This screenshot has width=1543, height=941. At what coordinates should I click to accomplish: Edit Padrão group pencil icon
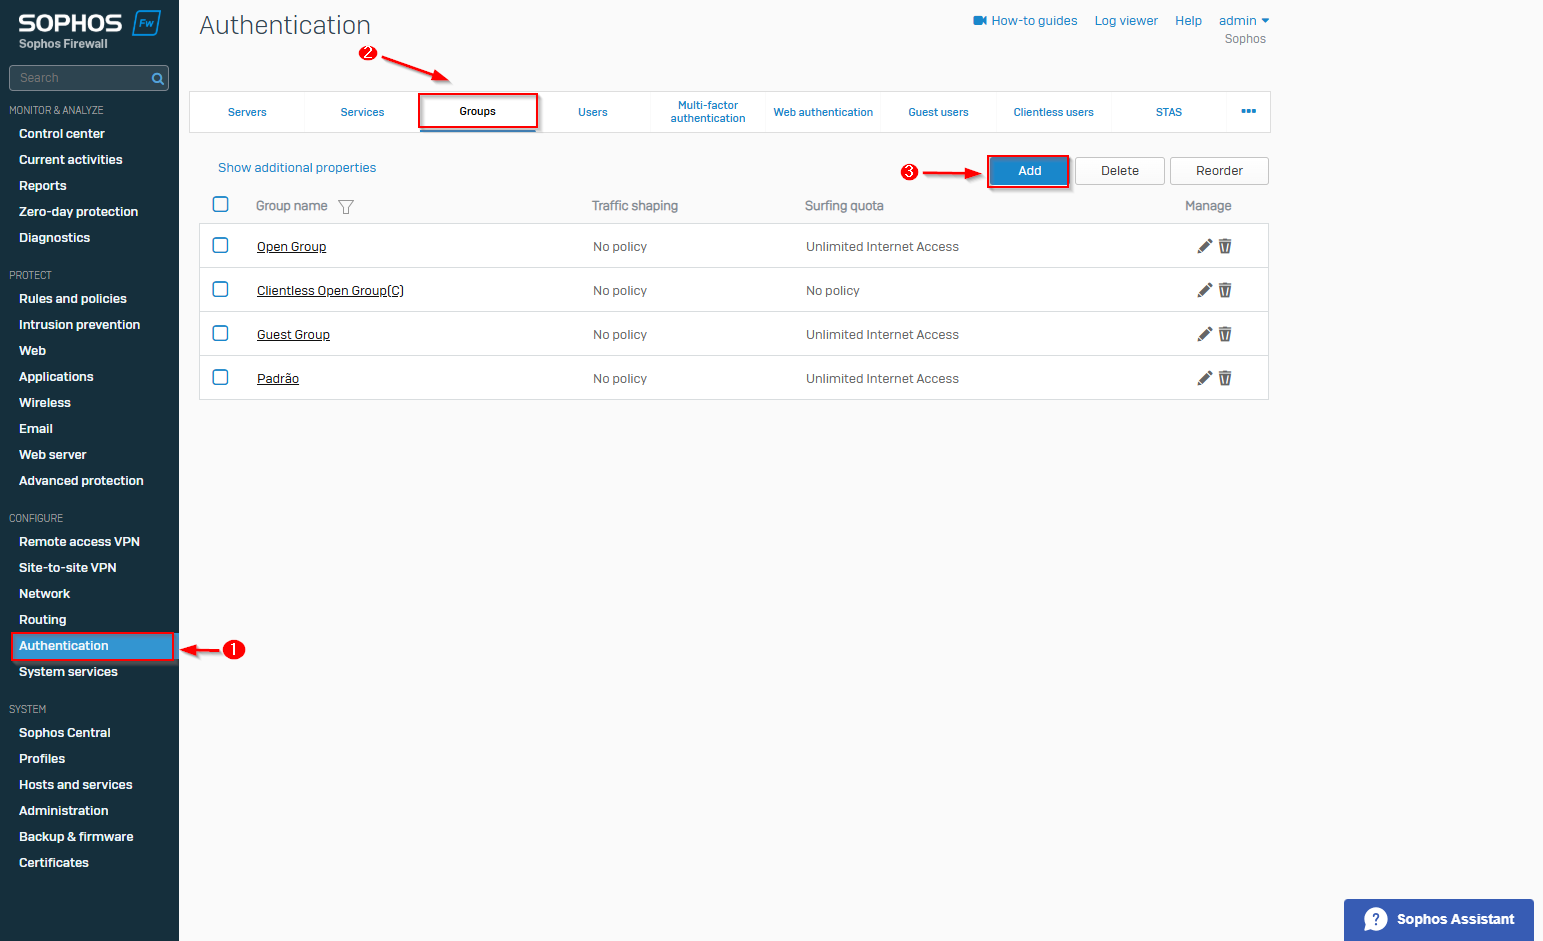coord(1205,378)
